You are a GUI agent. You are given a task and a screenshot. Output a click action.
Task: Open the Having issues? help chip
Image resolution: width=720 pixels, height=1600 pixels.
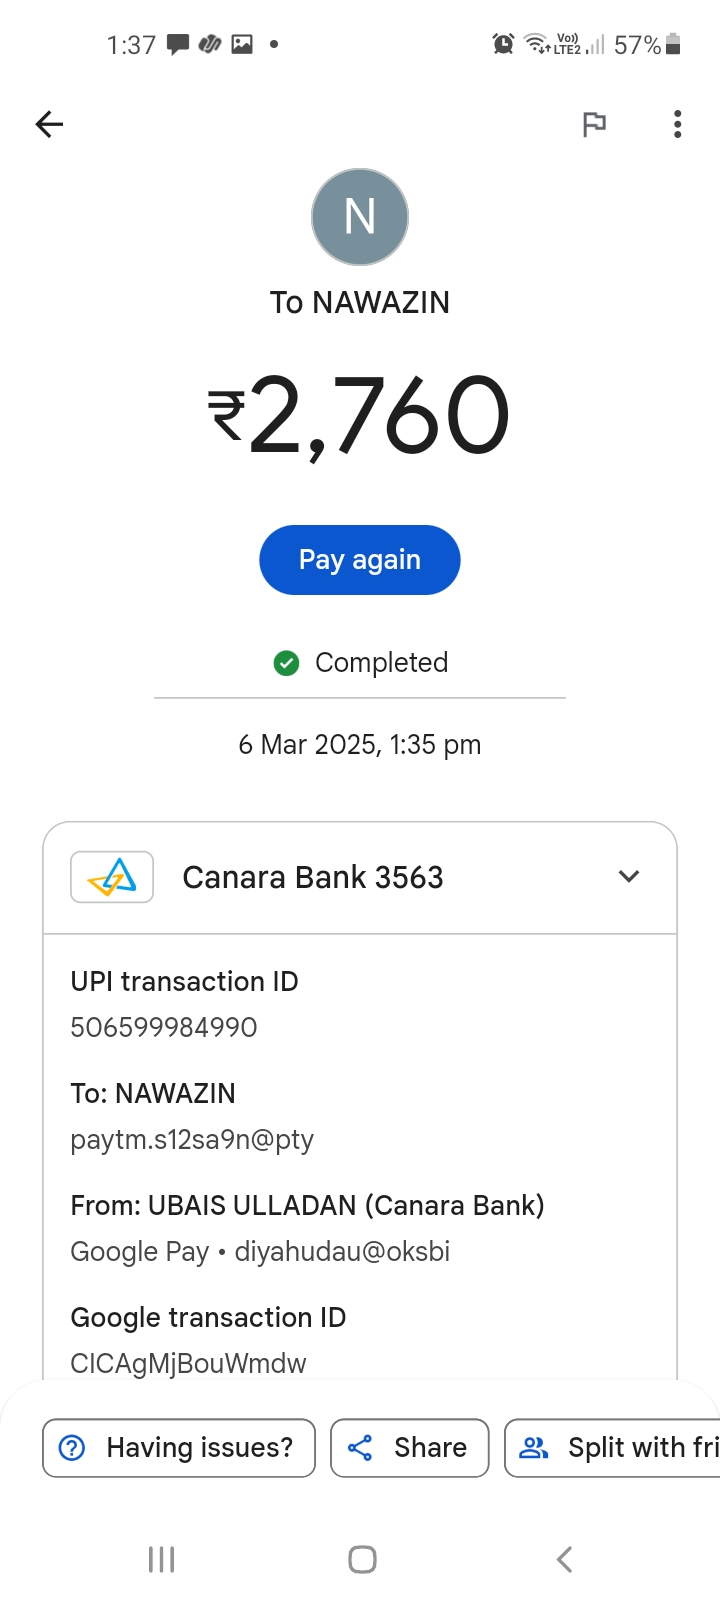(x=179, y=1447)
